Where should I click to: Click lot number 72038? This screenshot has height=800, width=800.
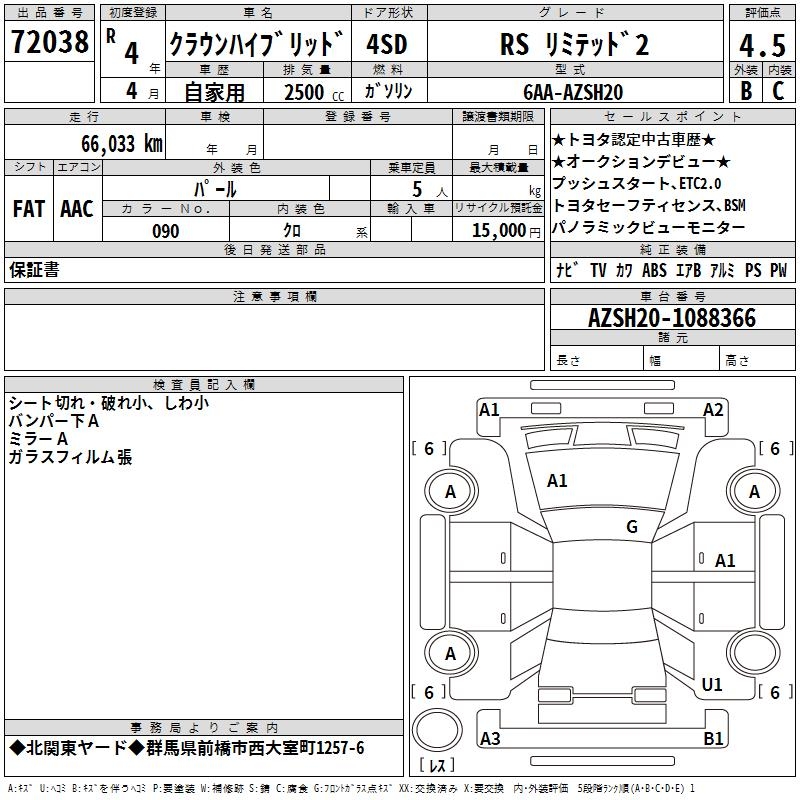49,41
